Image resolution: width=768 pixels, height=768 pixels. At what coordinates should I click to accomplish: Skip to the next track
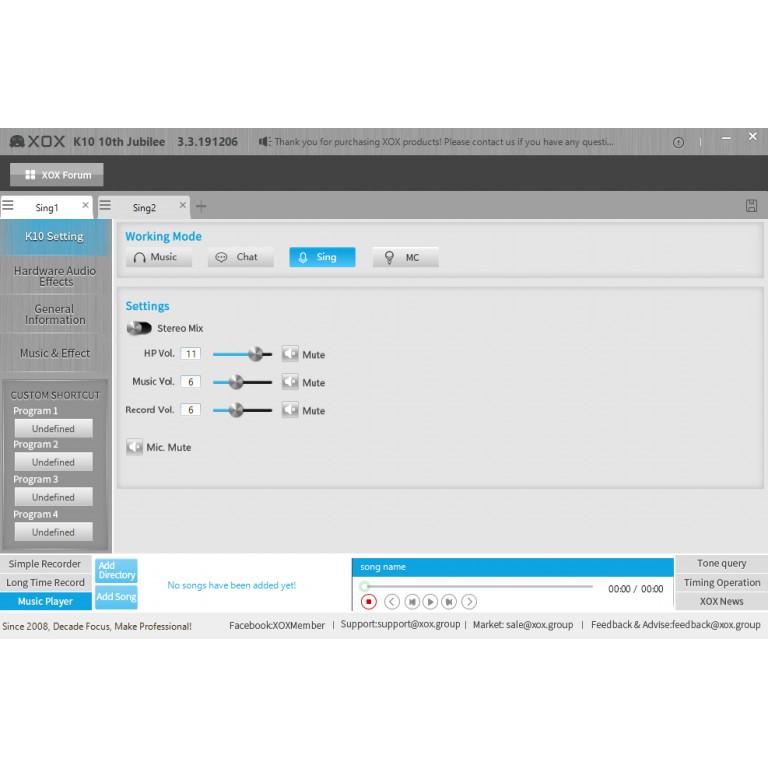pyautogui.click(x=449, y=601)
